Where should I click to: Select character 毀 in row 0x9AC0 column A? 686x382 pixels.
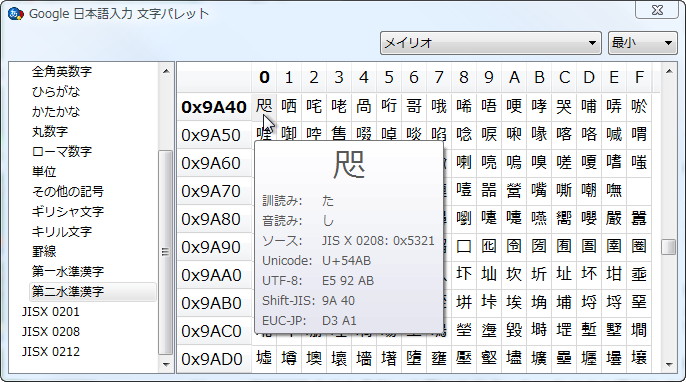[x=514, y=330]
